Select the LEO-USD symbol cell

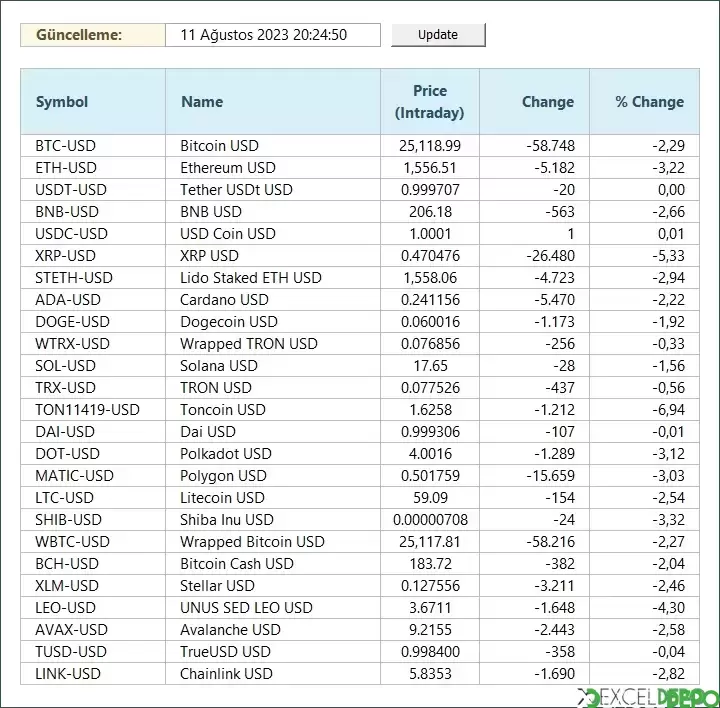point(66,608)
